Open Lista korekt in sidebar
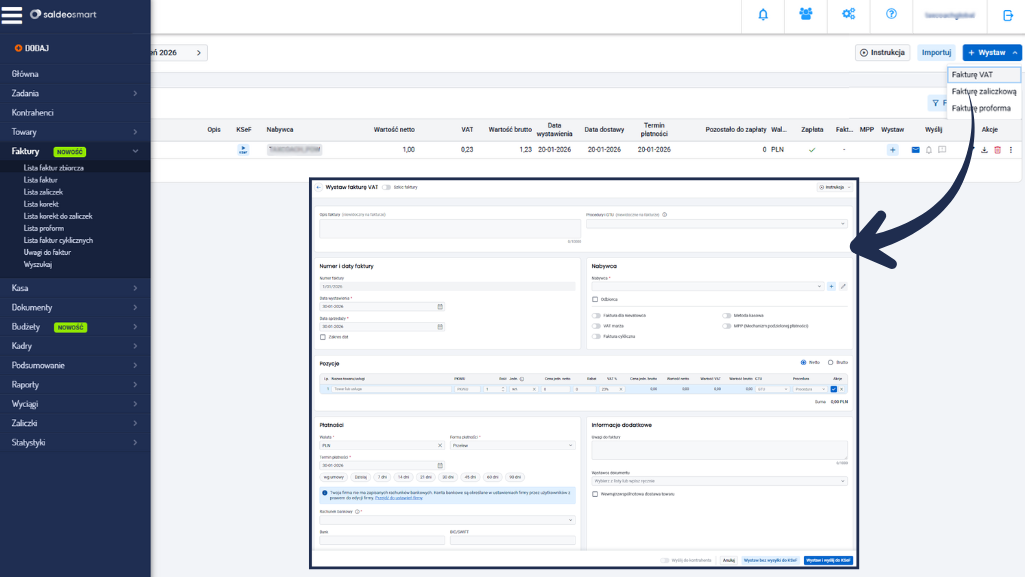 coord(43,204)
